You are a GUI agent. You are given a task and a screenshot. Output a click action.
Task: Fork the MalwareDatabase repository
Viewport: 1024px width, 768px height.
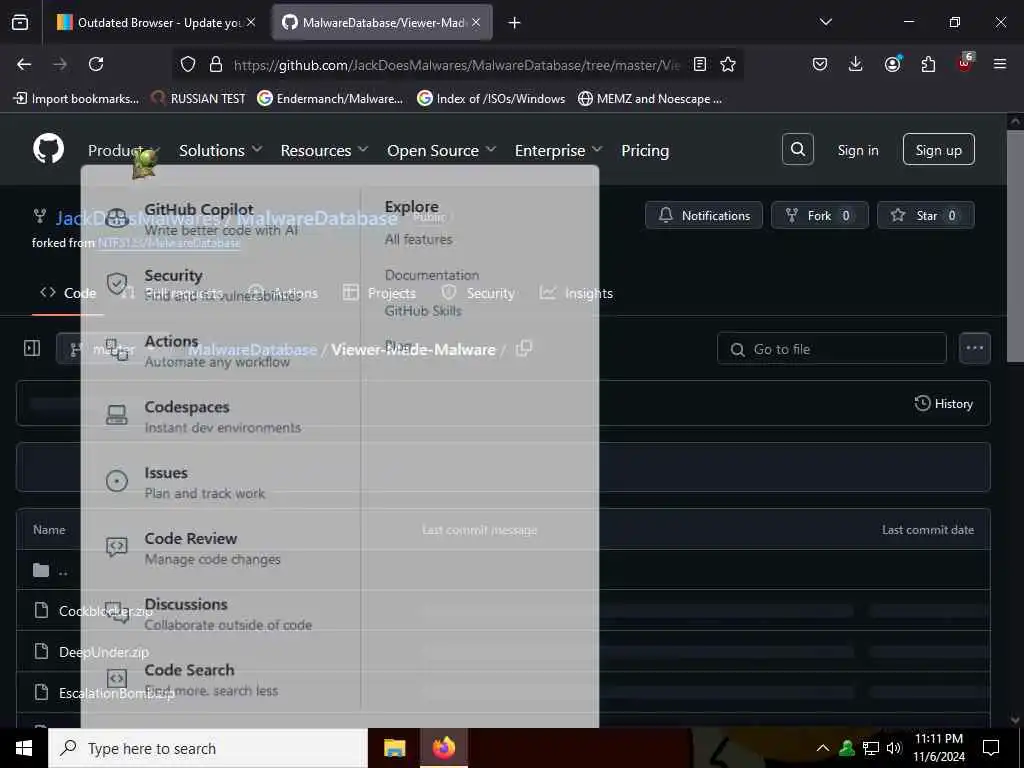820,216
